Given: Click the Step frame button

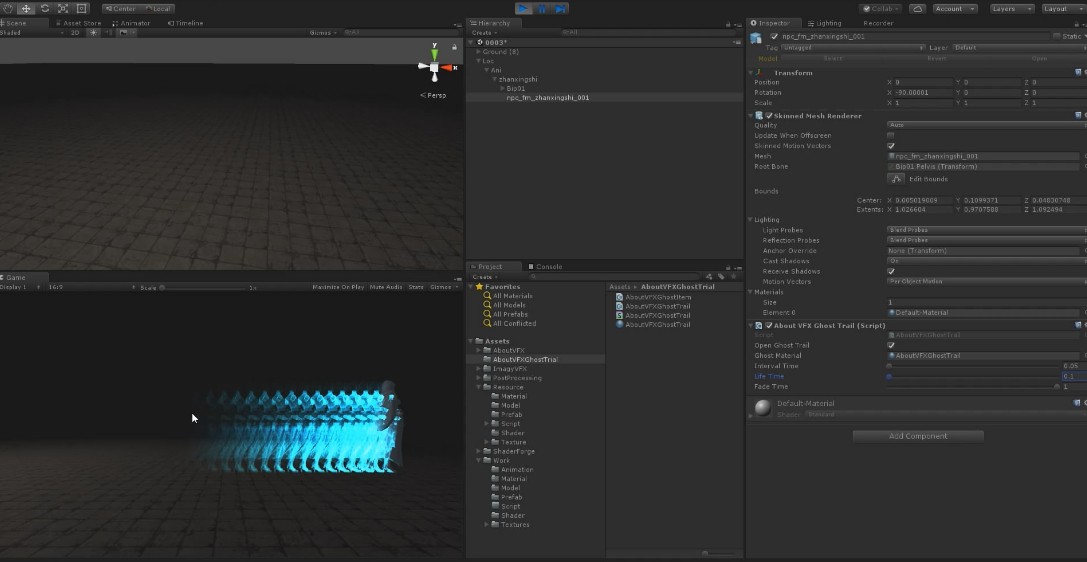Looking at the screenshot, I should tap(560, 8).
